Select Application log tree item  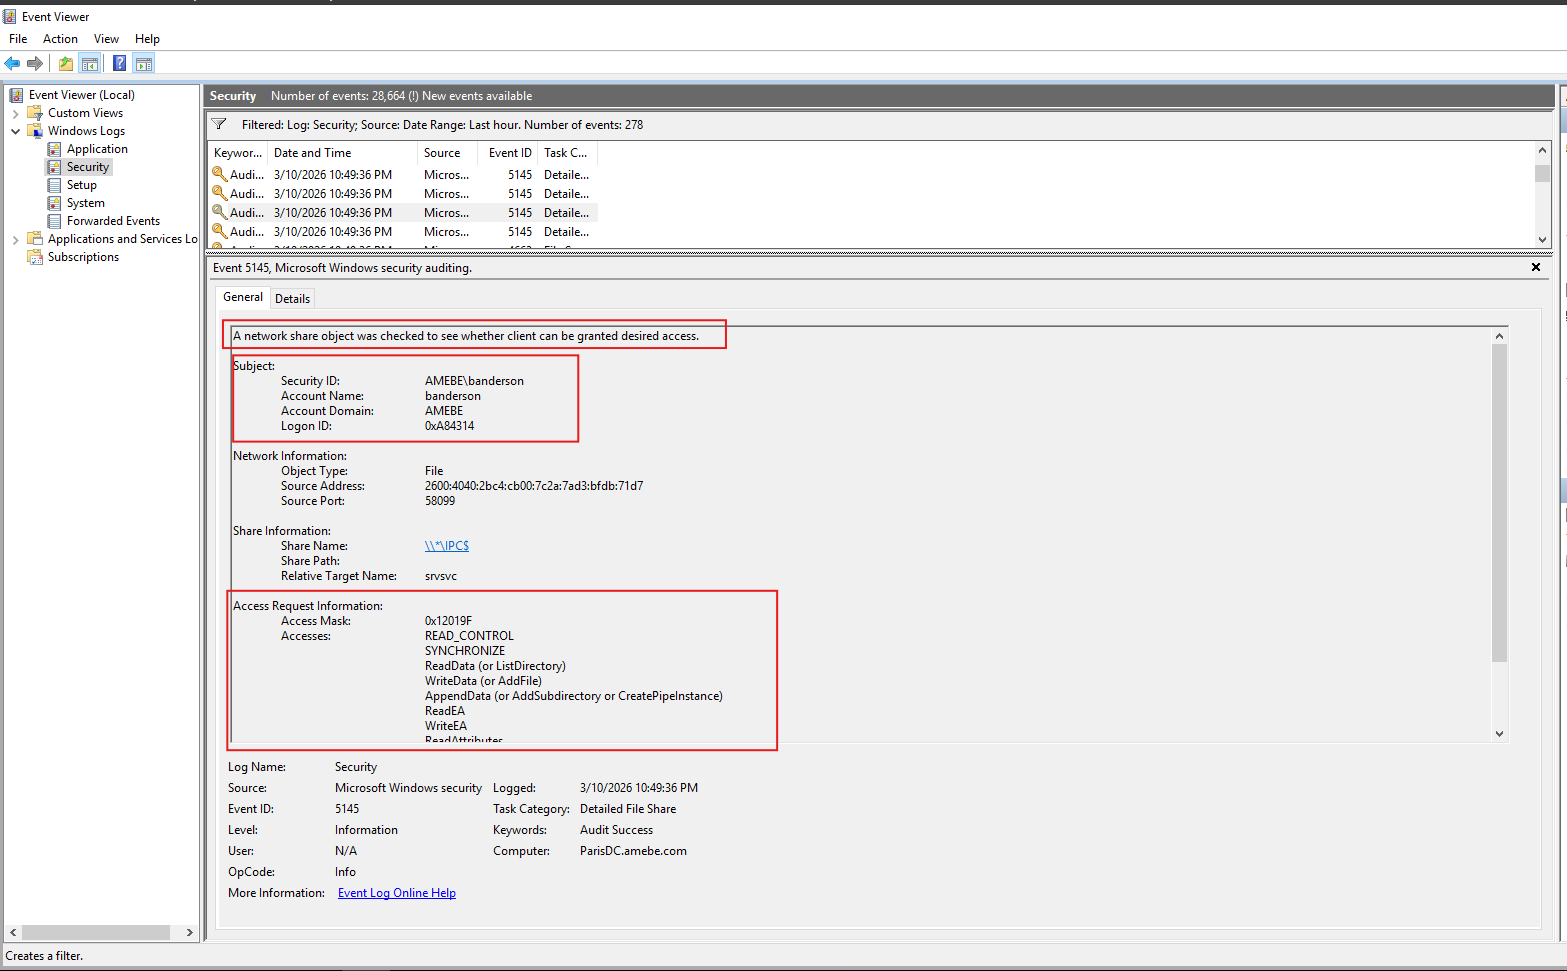tap(97, 149)
